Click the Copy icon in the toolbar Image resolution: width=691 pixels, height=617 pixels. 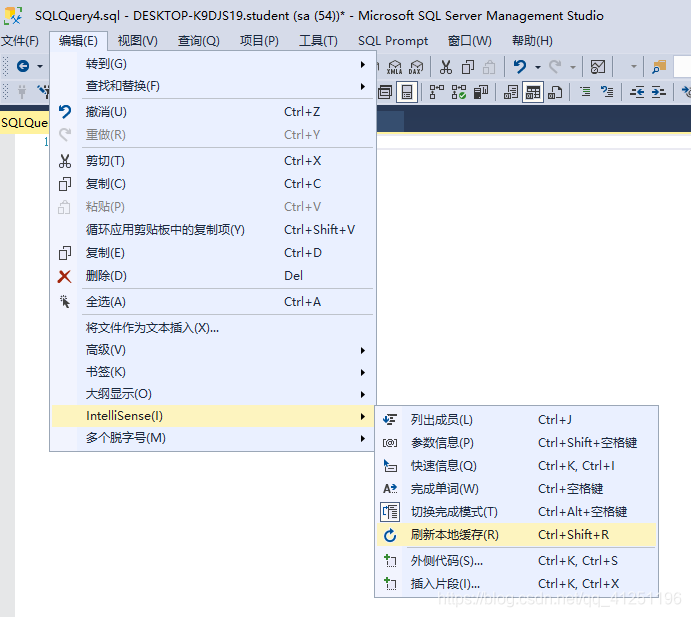468,67
